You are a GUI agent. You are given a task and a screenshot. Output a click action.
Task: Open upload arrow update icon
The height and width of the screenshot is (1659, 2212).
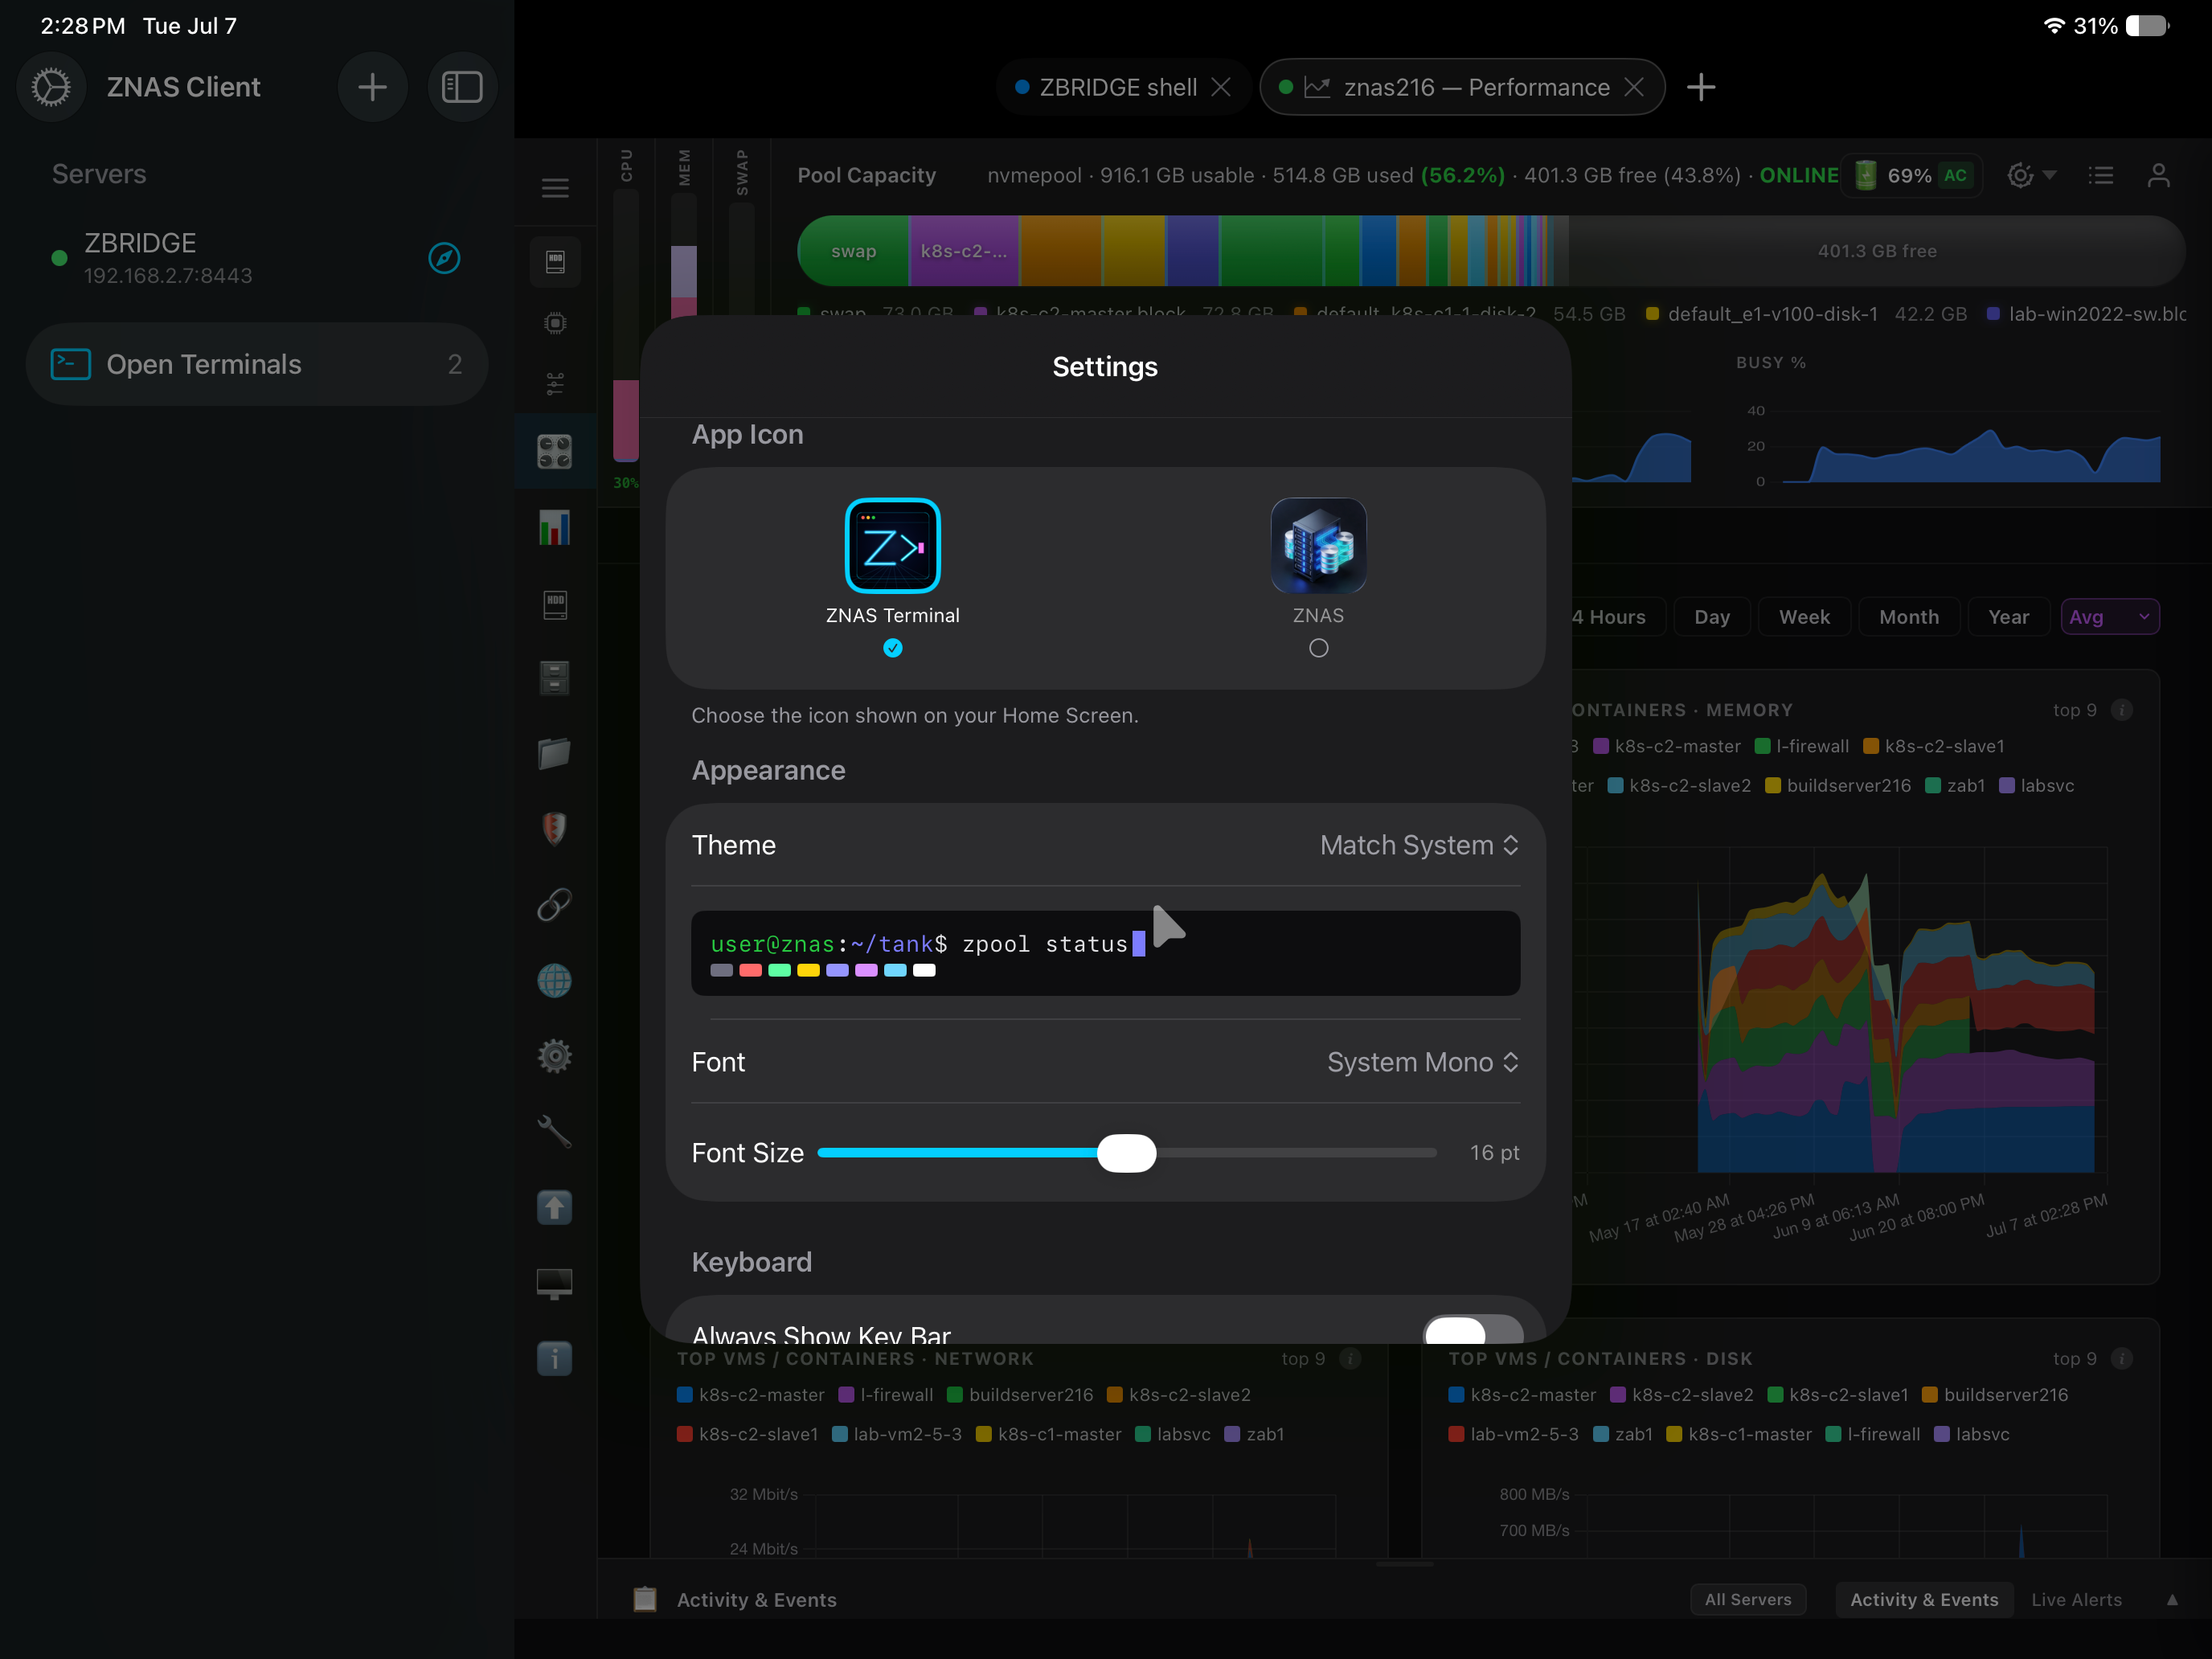pos(555,1207)
